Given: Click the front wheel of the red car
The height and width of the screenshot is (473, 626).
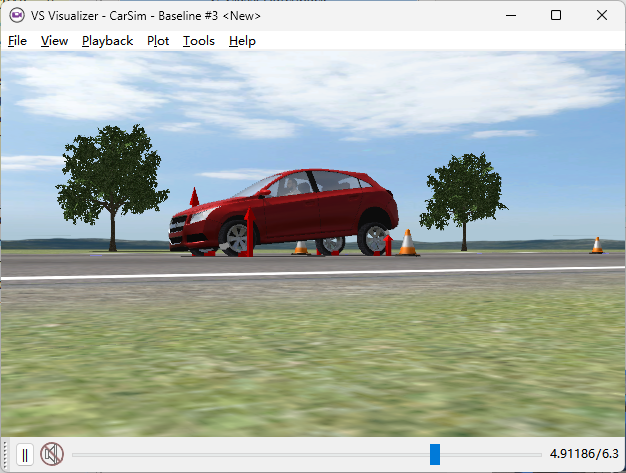Looking at the screenshot, I should click(237, 238).
